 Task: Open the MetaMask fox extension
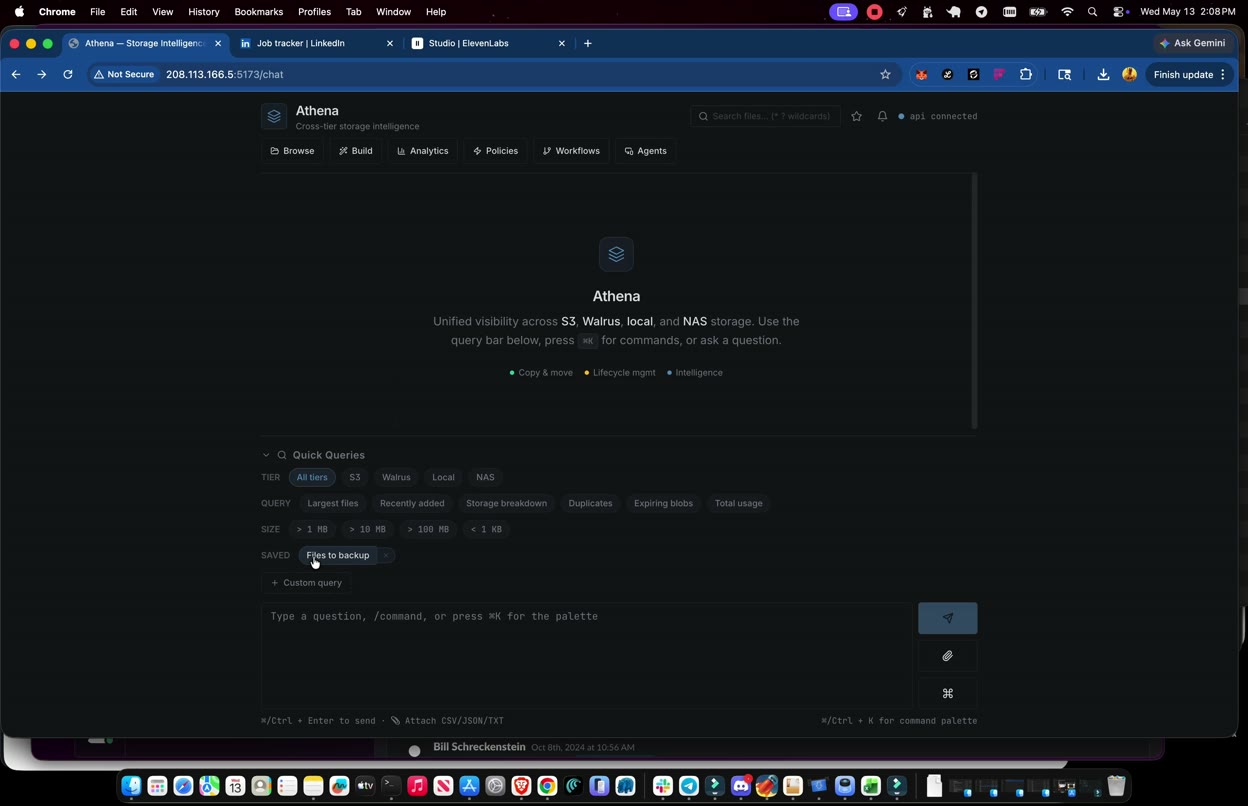tap(921, 75)
